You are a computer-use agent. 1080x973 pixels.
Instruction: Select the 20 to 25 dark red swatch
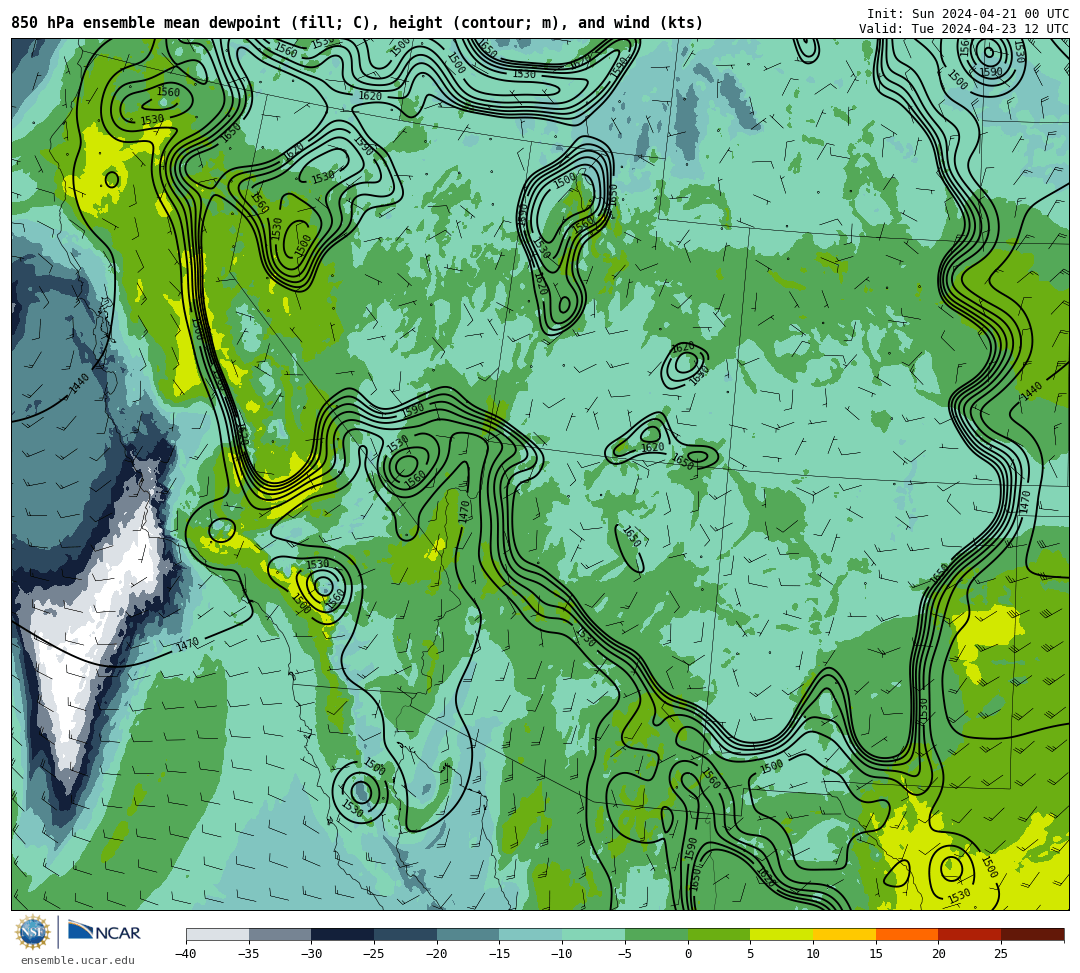pyautogui.click(x=970, y=934)
